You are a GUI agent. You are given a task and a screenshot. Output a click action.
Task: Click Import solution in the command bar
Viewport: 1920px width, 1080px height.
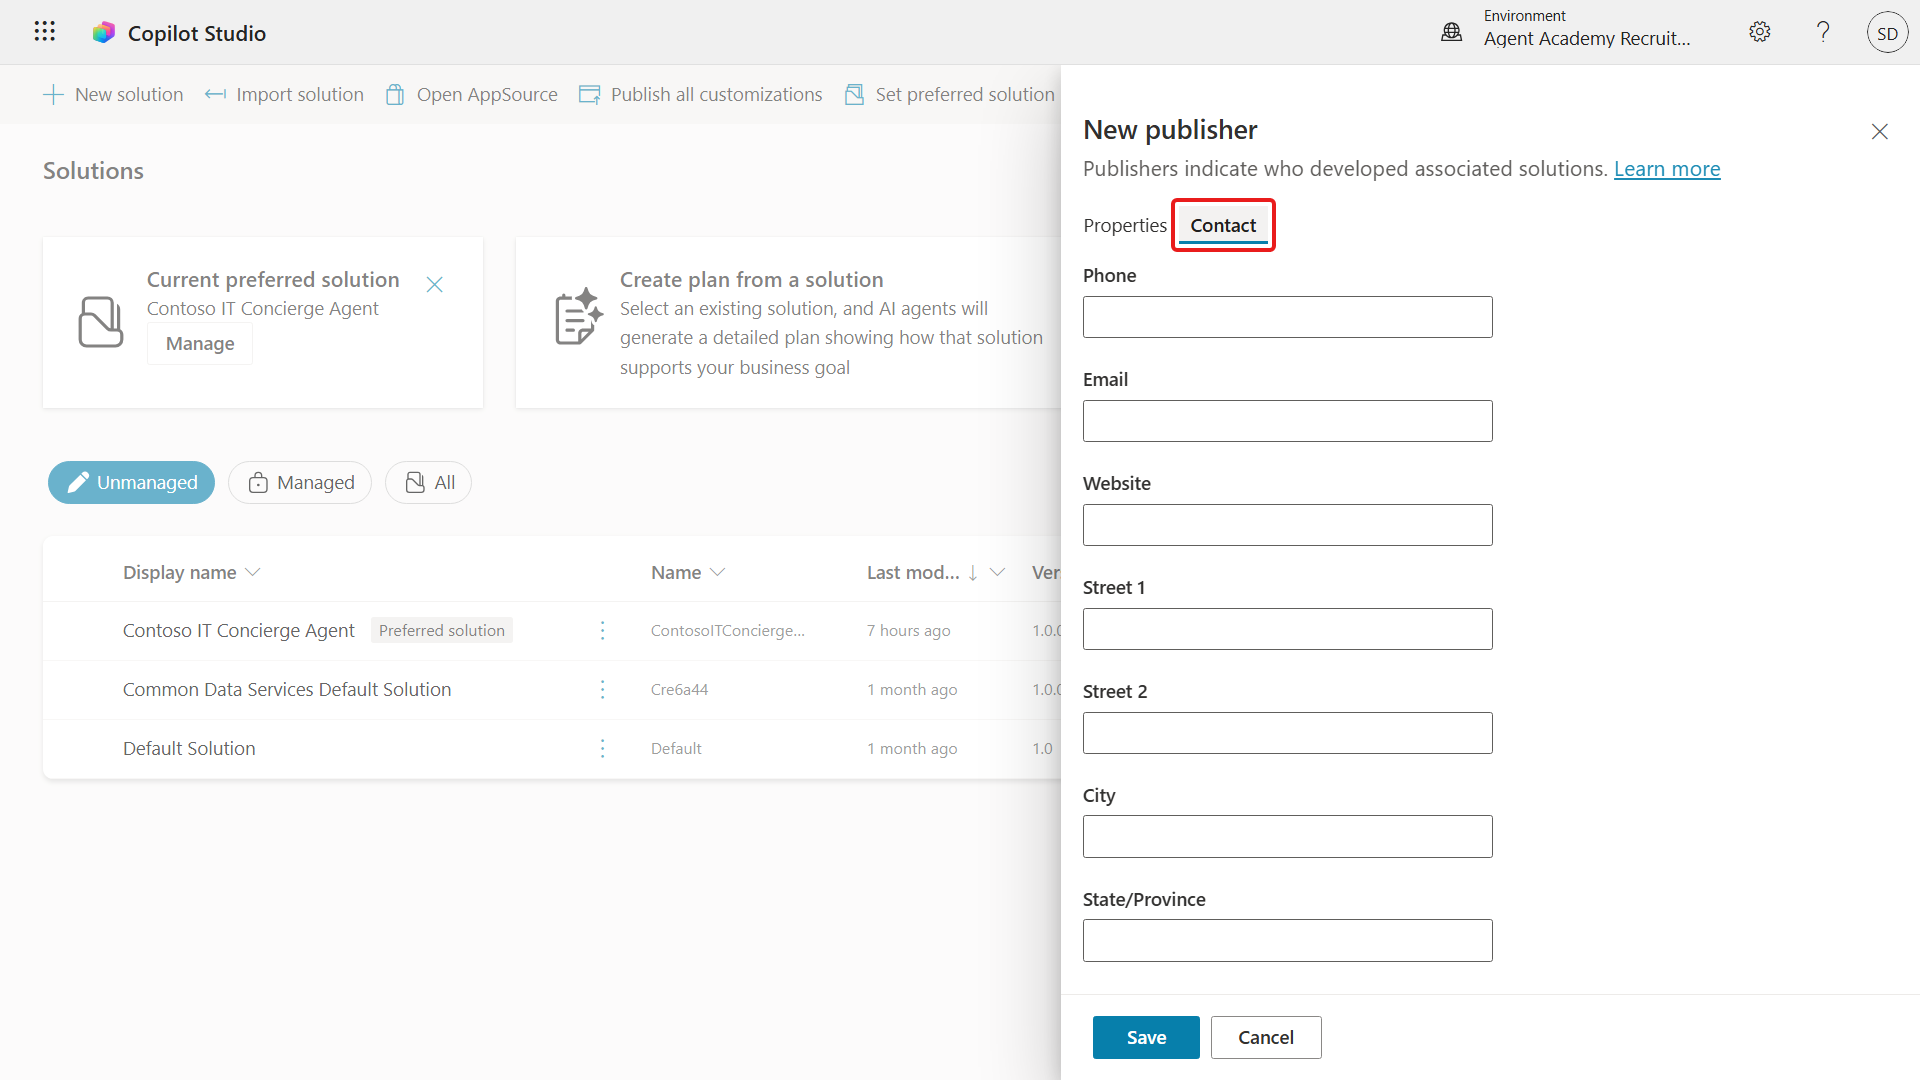click(284, 94)
